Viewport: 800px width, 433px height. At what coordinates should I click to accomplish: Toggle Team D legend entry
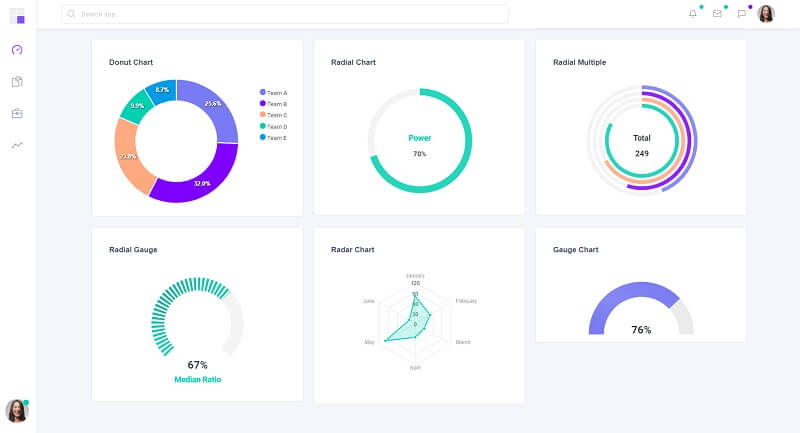(273, 127)
